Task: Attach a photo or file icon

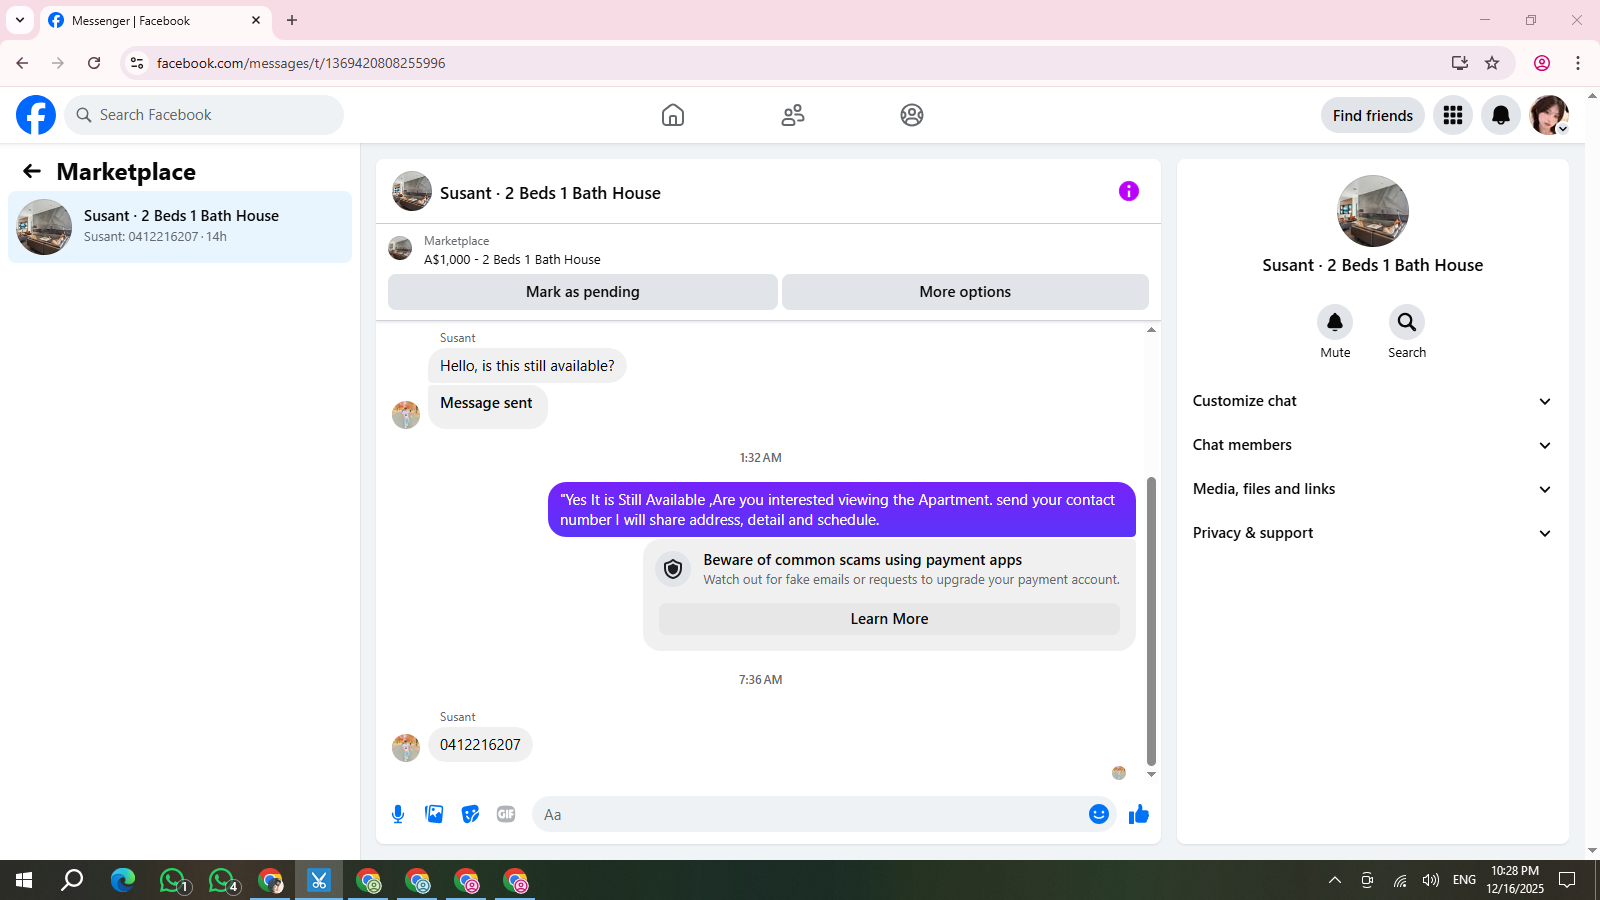Action: click(434, 814)
